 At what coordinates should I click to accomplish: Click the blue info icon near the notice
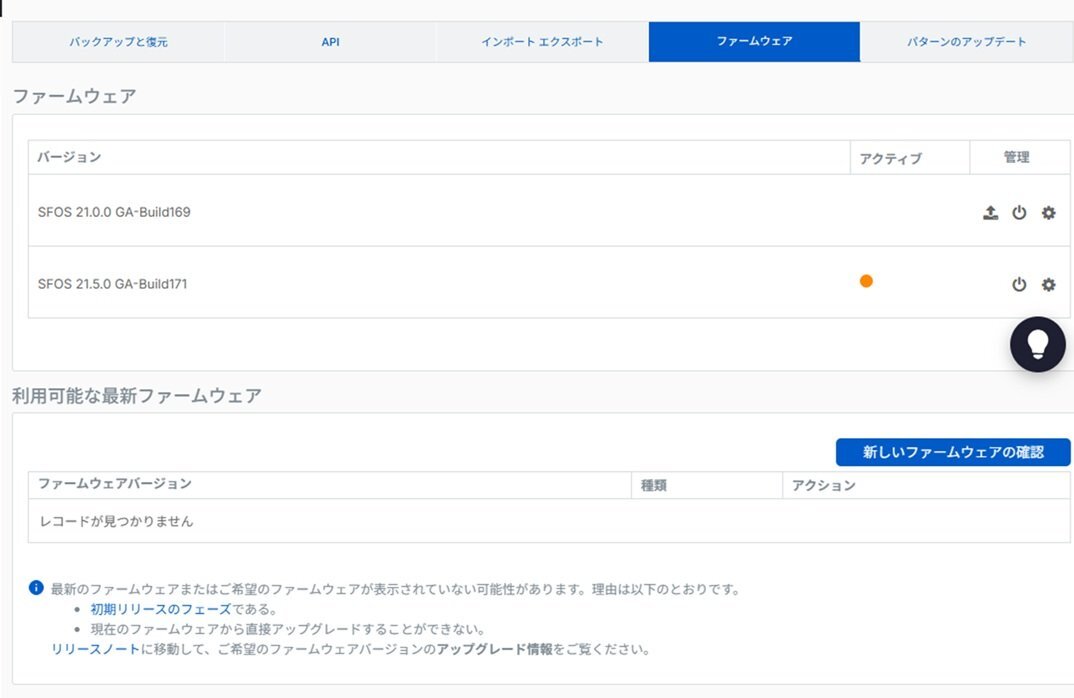tap(38, 589)
